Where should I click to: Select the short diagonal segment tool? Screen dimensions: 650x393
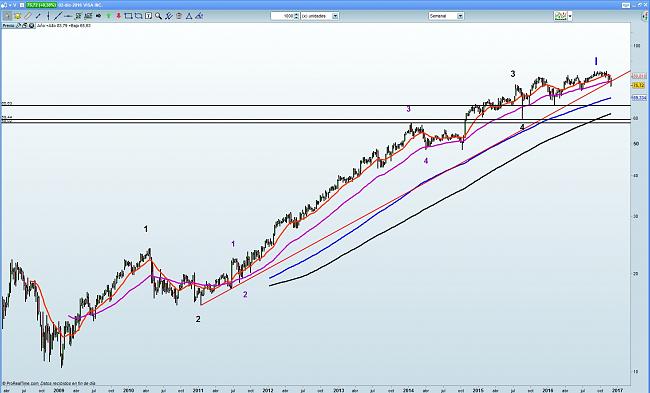38,16
